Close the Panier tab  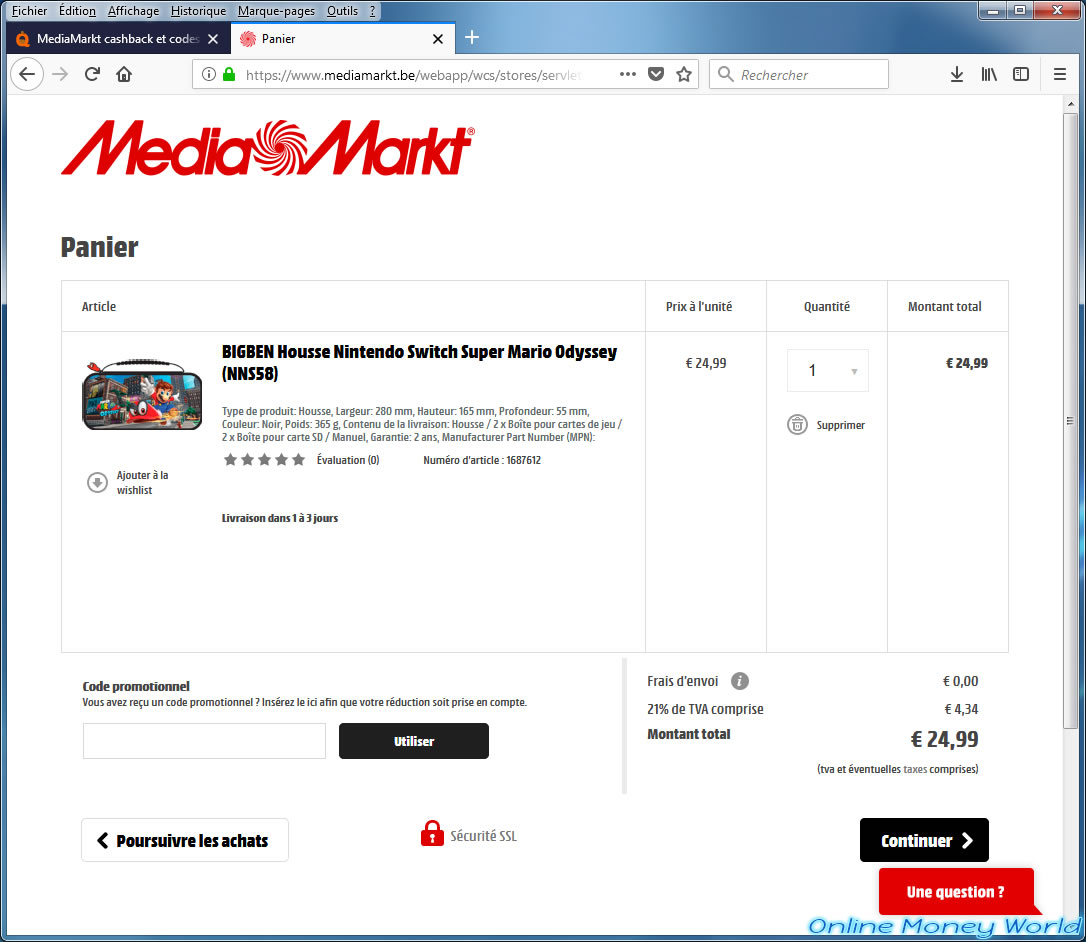438,39
